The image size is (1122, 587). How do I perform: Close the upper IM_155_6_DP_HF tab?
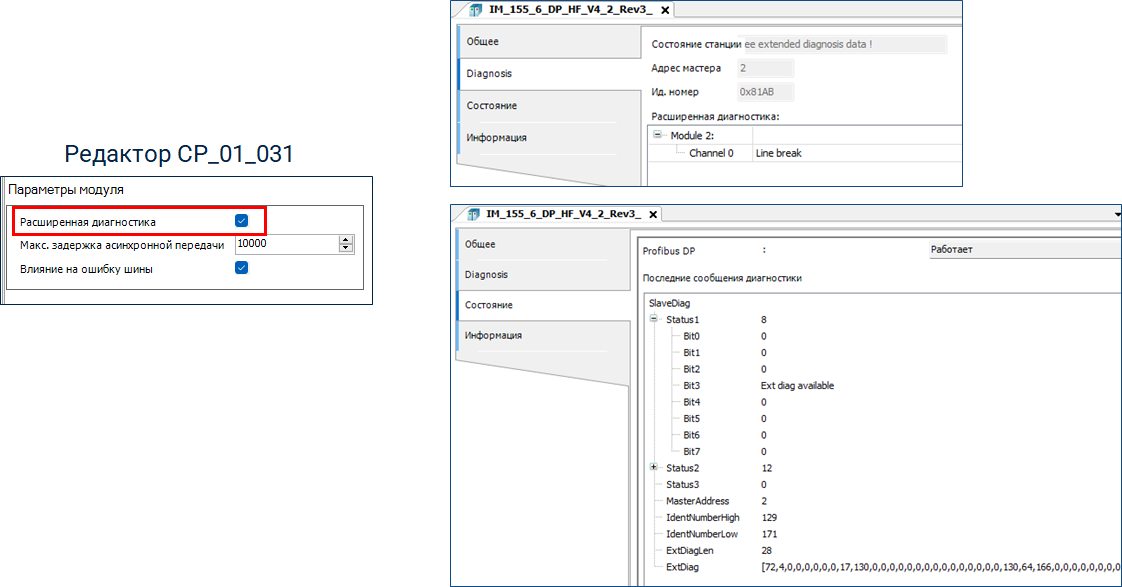point(665,10)
